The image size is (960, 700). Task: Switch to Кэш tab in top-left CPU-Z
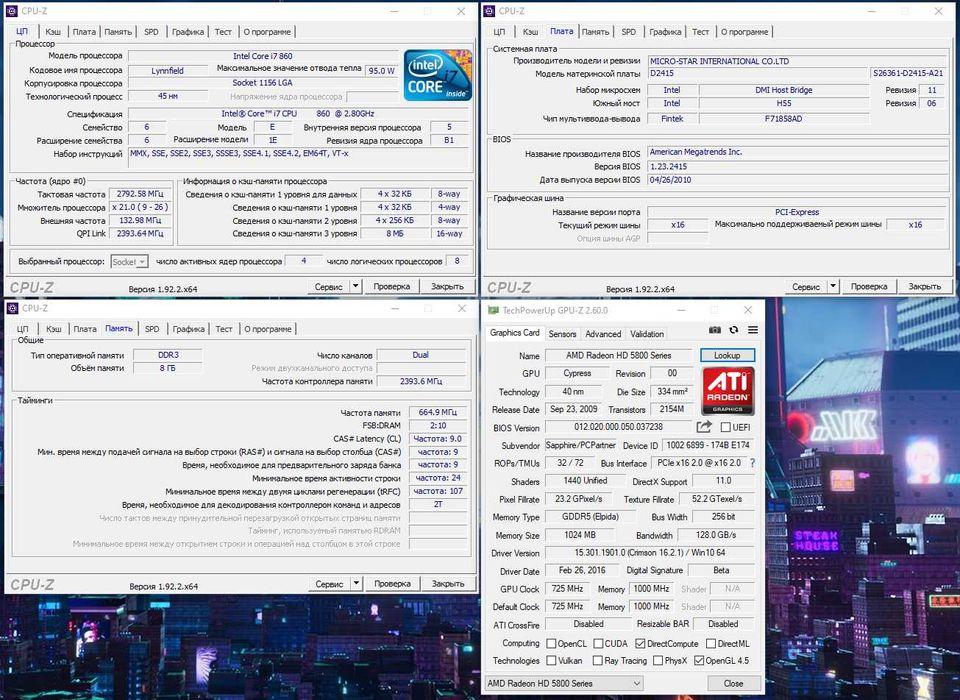click(53, 32)
